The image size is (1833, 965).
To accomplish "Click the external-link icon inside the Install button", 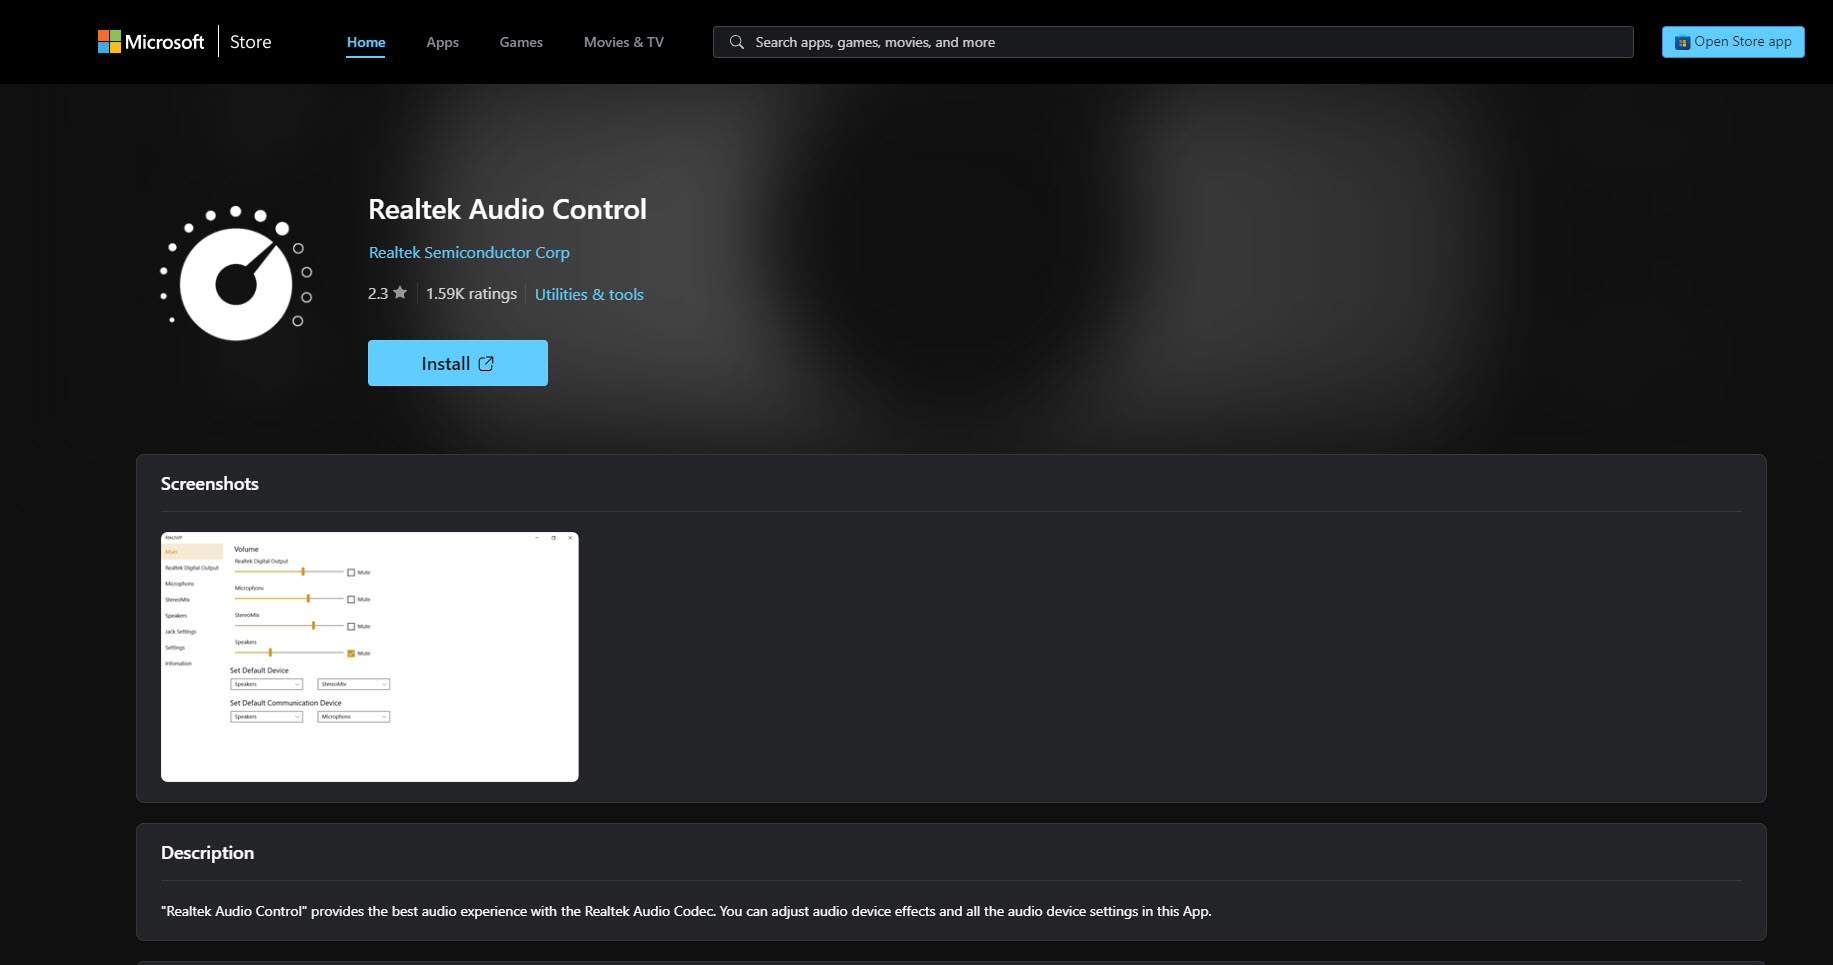I will coord(486,363).
